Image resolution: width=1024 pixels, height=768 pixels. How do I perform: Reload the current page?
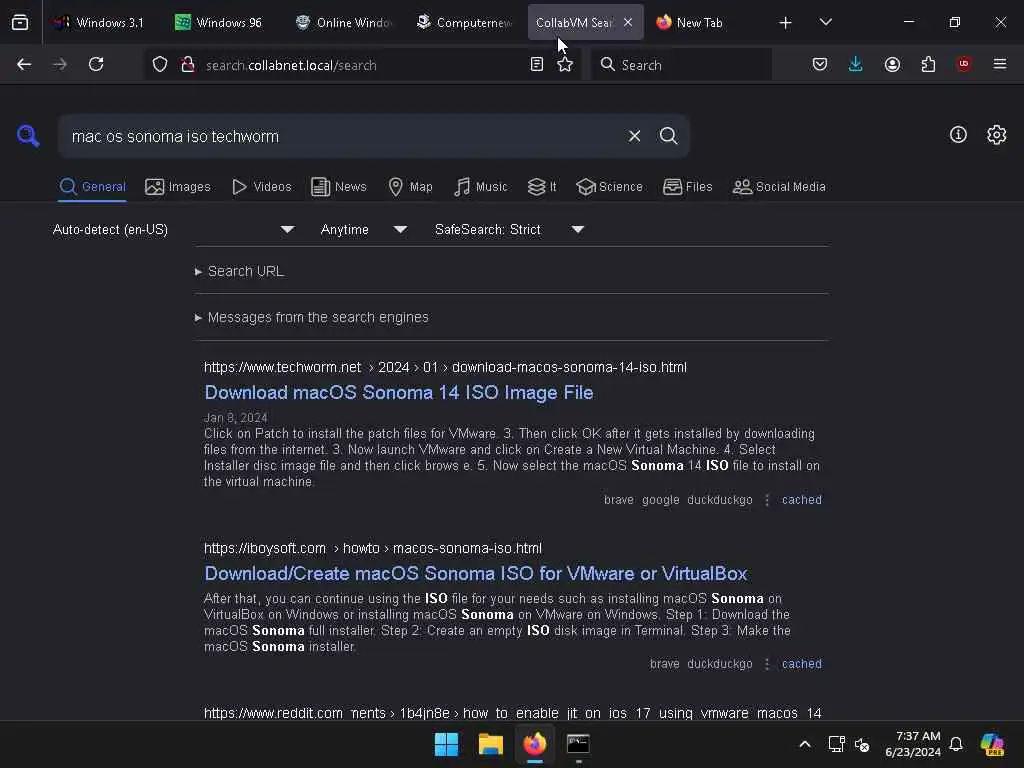click(x=96, y=64)
